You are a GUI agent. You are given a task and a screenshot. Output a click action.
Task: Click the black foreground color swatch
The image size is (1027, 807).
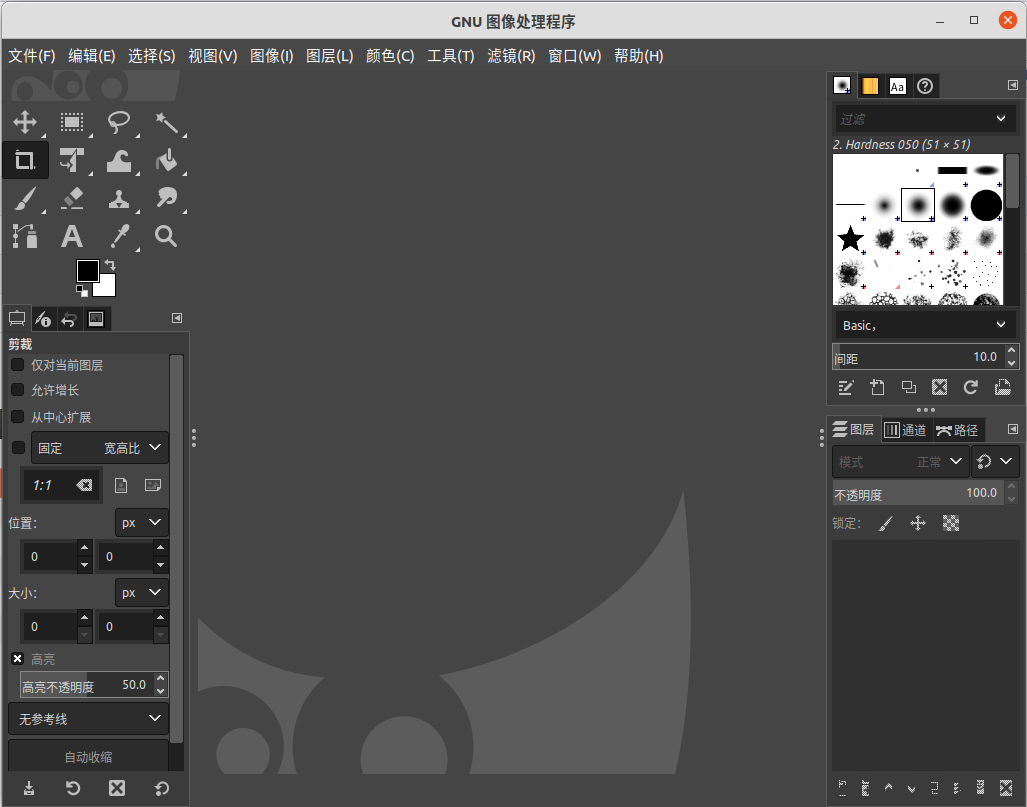[87, 271]
